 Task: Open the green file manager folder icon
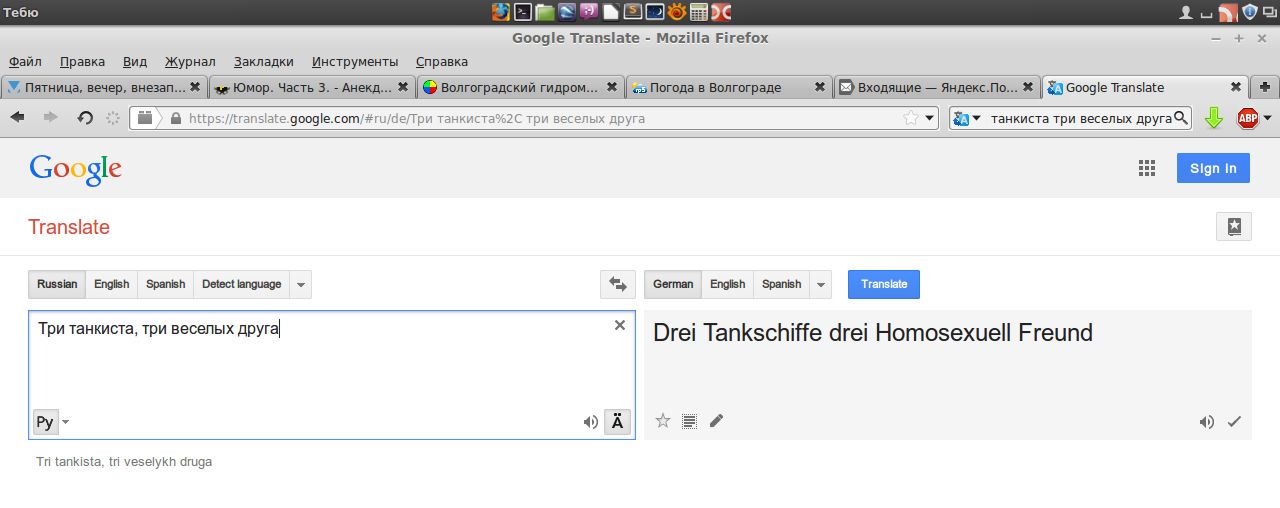545,12
